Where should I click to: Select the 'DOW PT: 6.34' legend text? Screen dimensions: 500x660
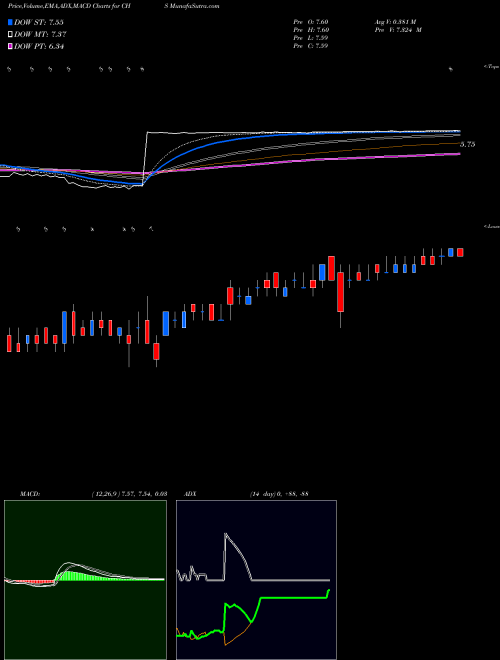(x=39, y=46)
